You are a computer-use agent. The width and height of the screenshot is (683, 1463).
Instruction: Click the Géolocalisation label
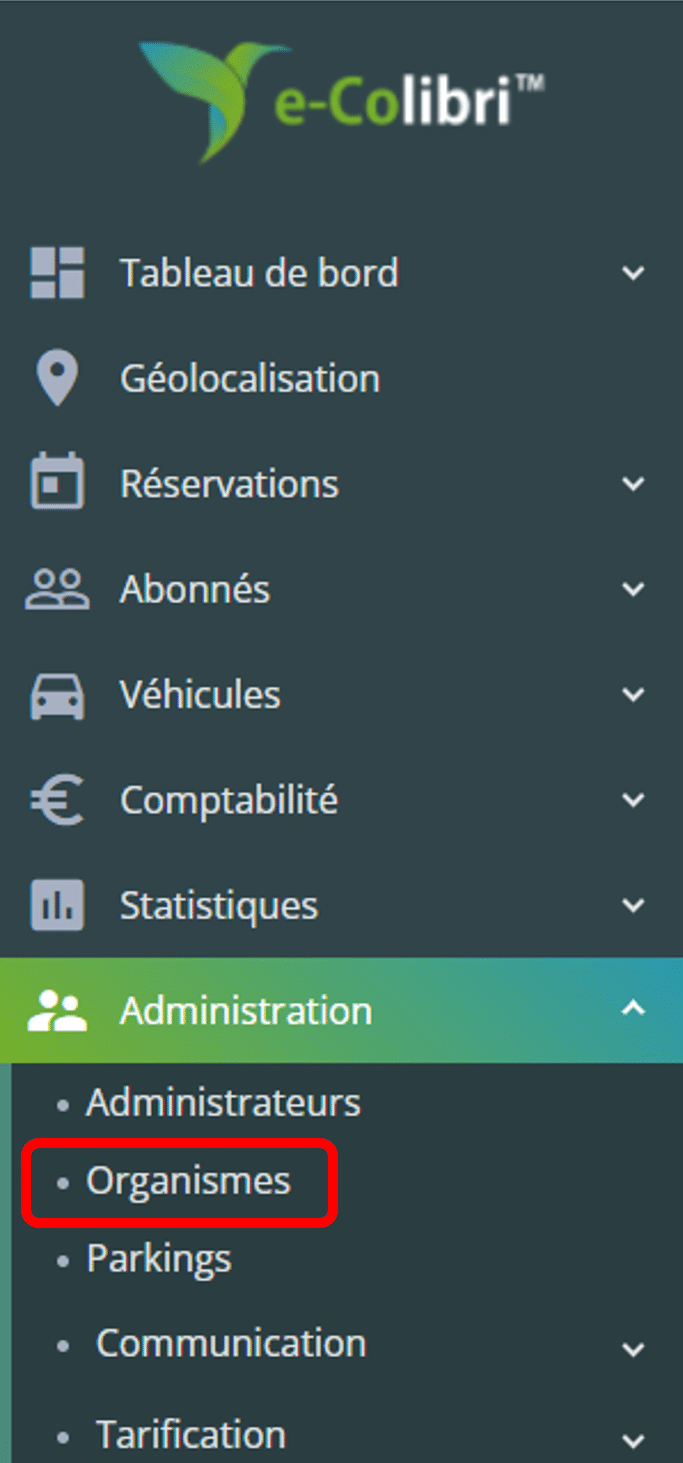tap(250, 379)
